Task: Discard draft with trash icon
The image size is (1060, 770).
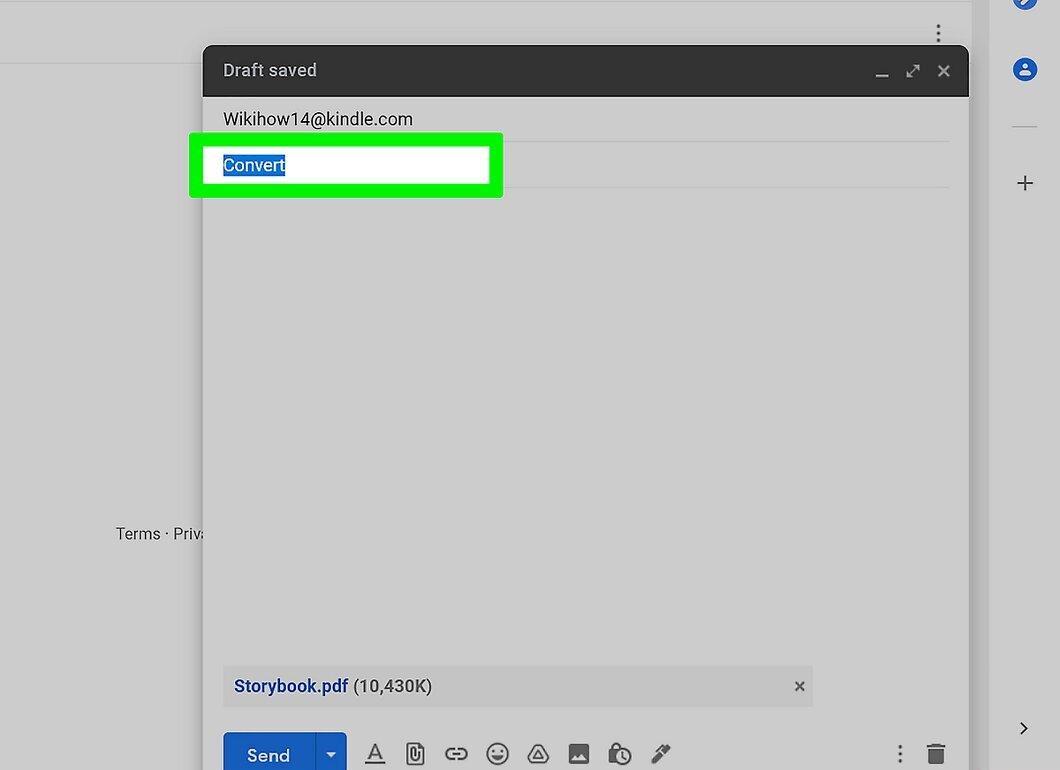Action: pos(936,753)
